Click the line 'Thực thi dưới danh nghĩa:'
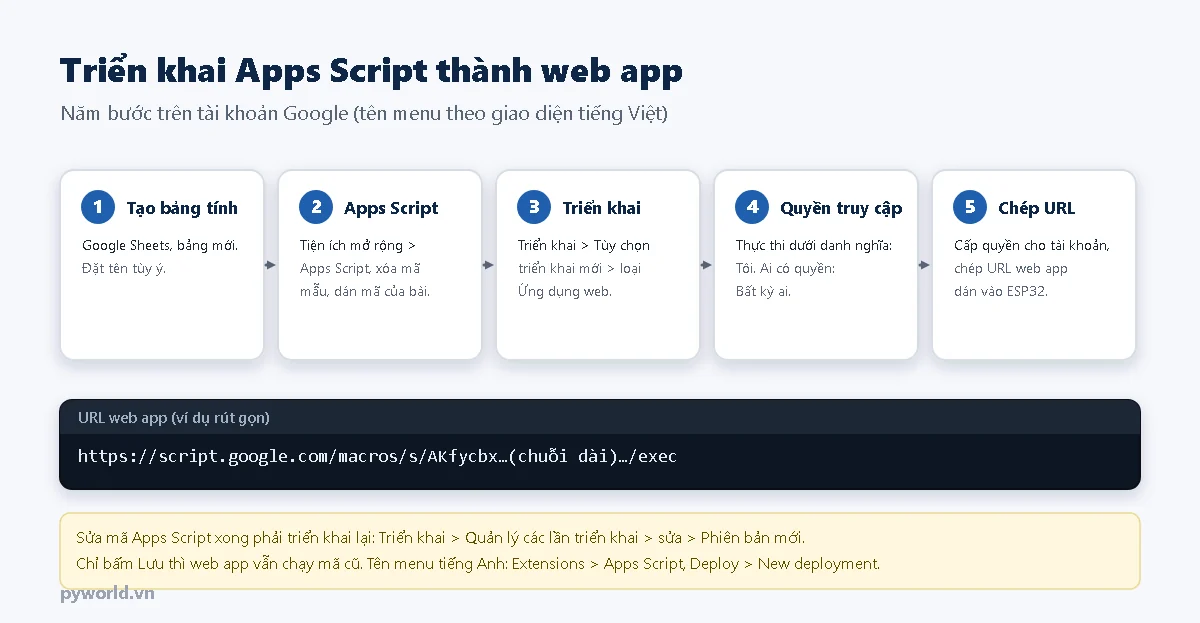1200x623 pixels. [x=814, y=245]
